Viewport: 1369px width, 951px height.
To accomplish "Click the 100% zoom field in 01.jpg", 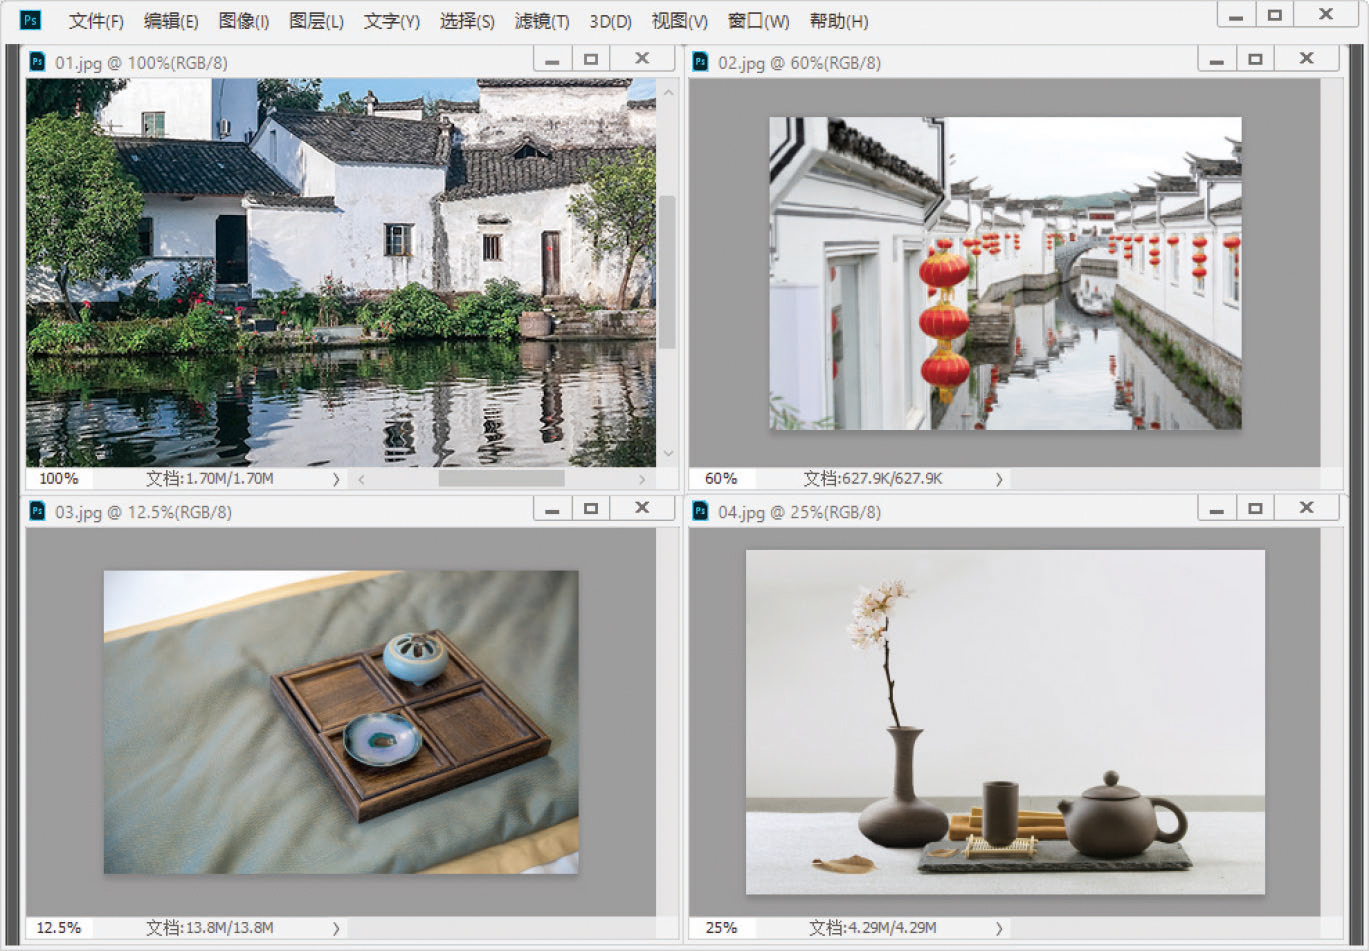I will [x=59, y=478].
